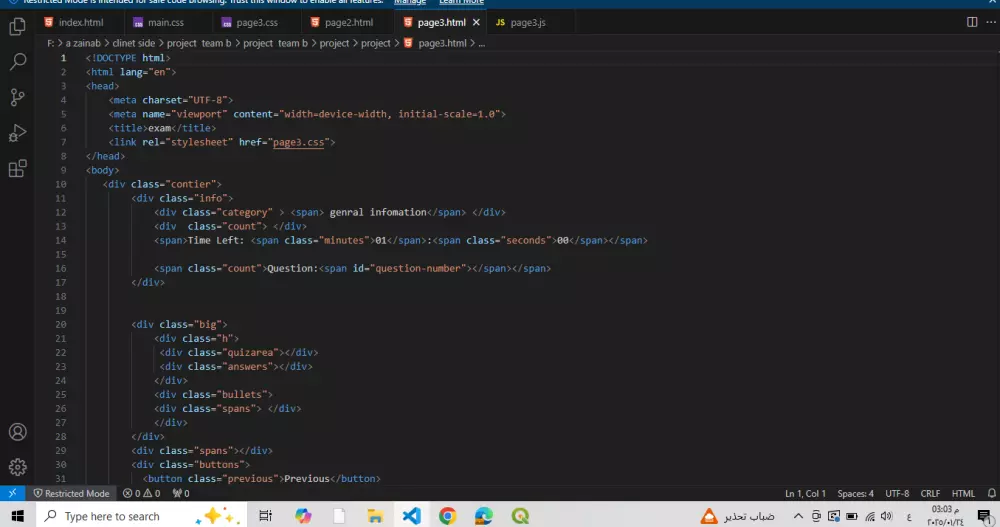Select the page3.html tab

tap(441, 22)
